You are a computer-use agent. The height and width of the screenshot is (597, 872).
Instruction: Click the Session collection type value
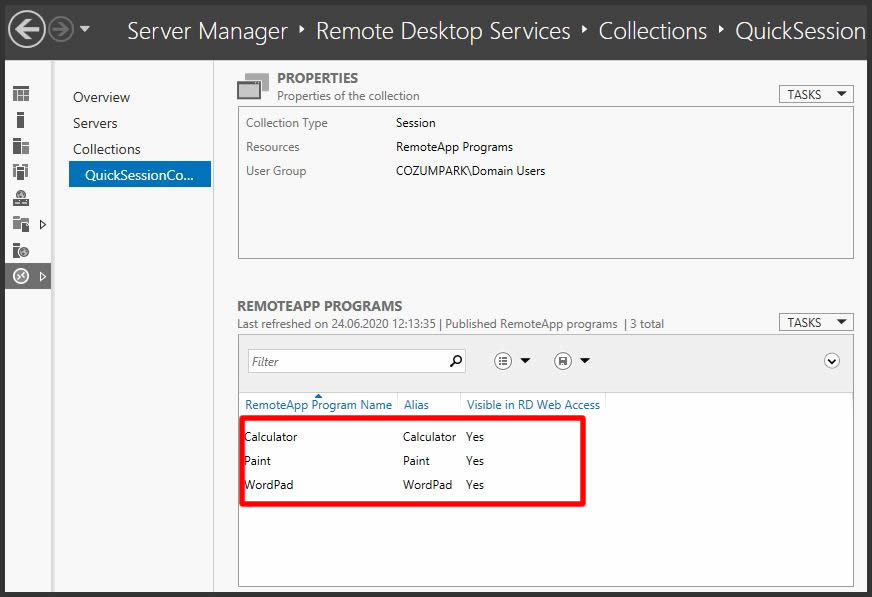pyautogui.click(x=415, y=123)
